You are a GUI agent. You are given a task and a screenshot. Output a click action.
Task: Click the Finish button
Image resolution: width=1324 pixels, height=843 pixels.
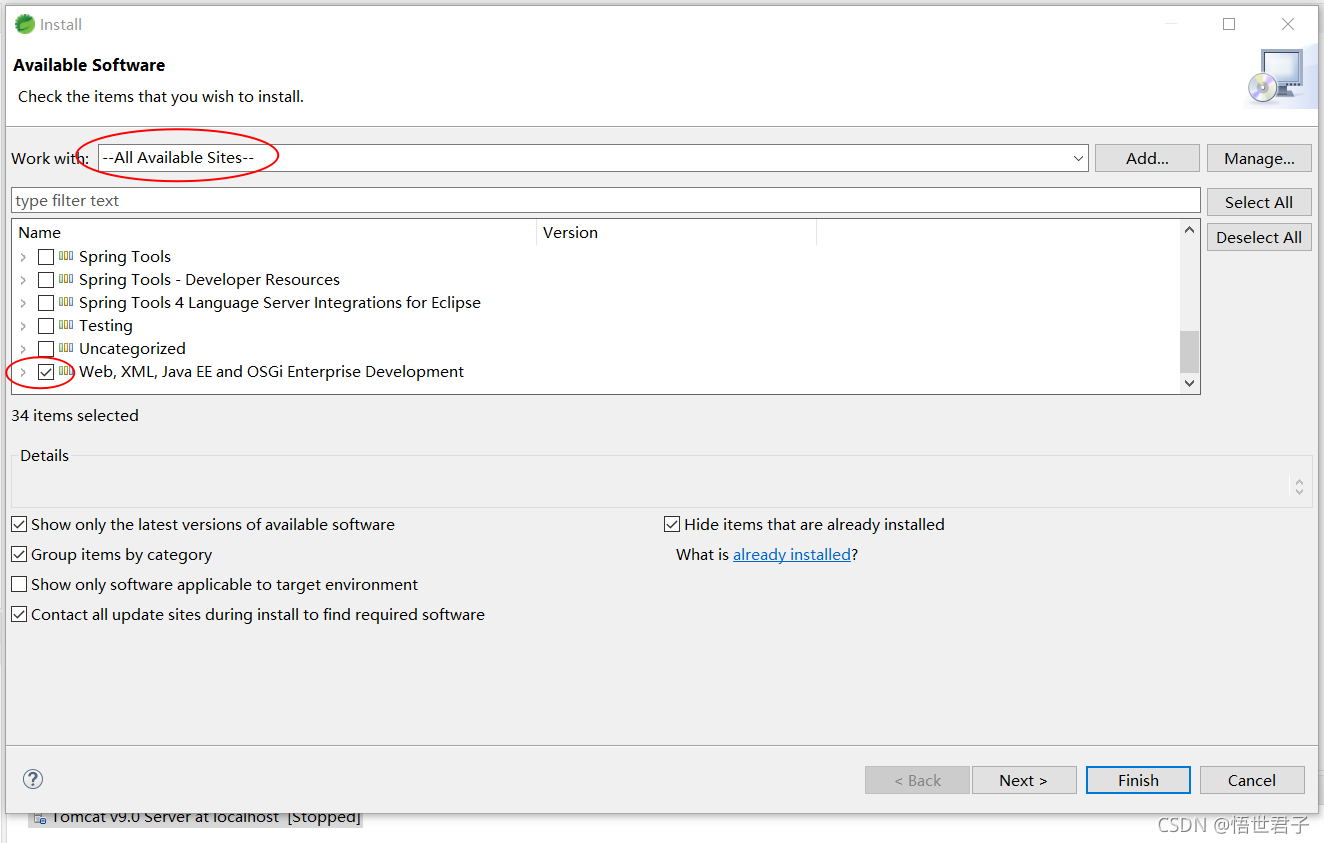[1138, 780]
